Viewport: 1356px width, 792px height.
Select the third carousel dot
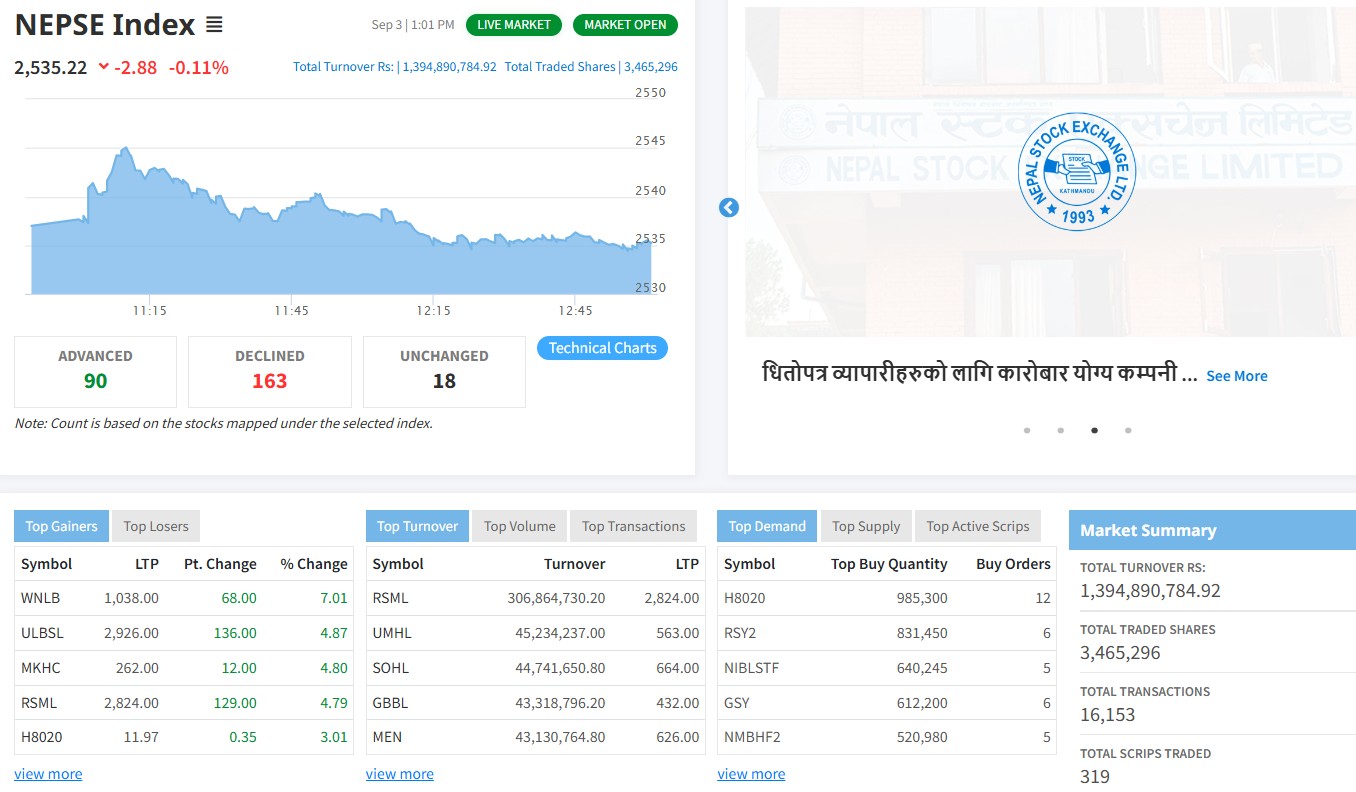[1095, 431]
